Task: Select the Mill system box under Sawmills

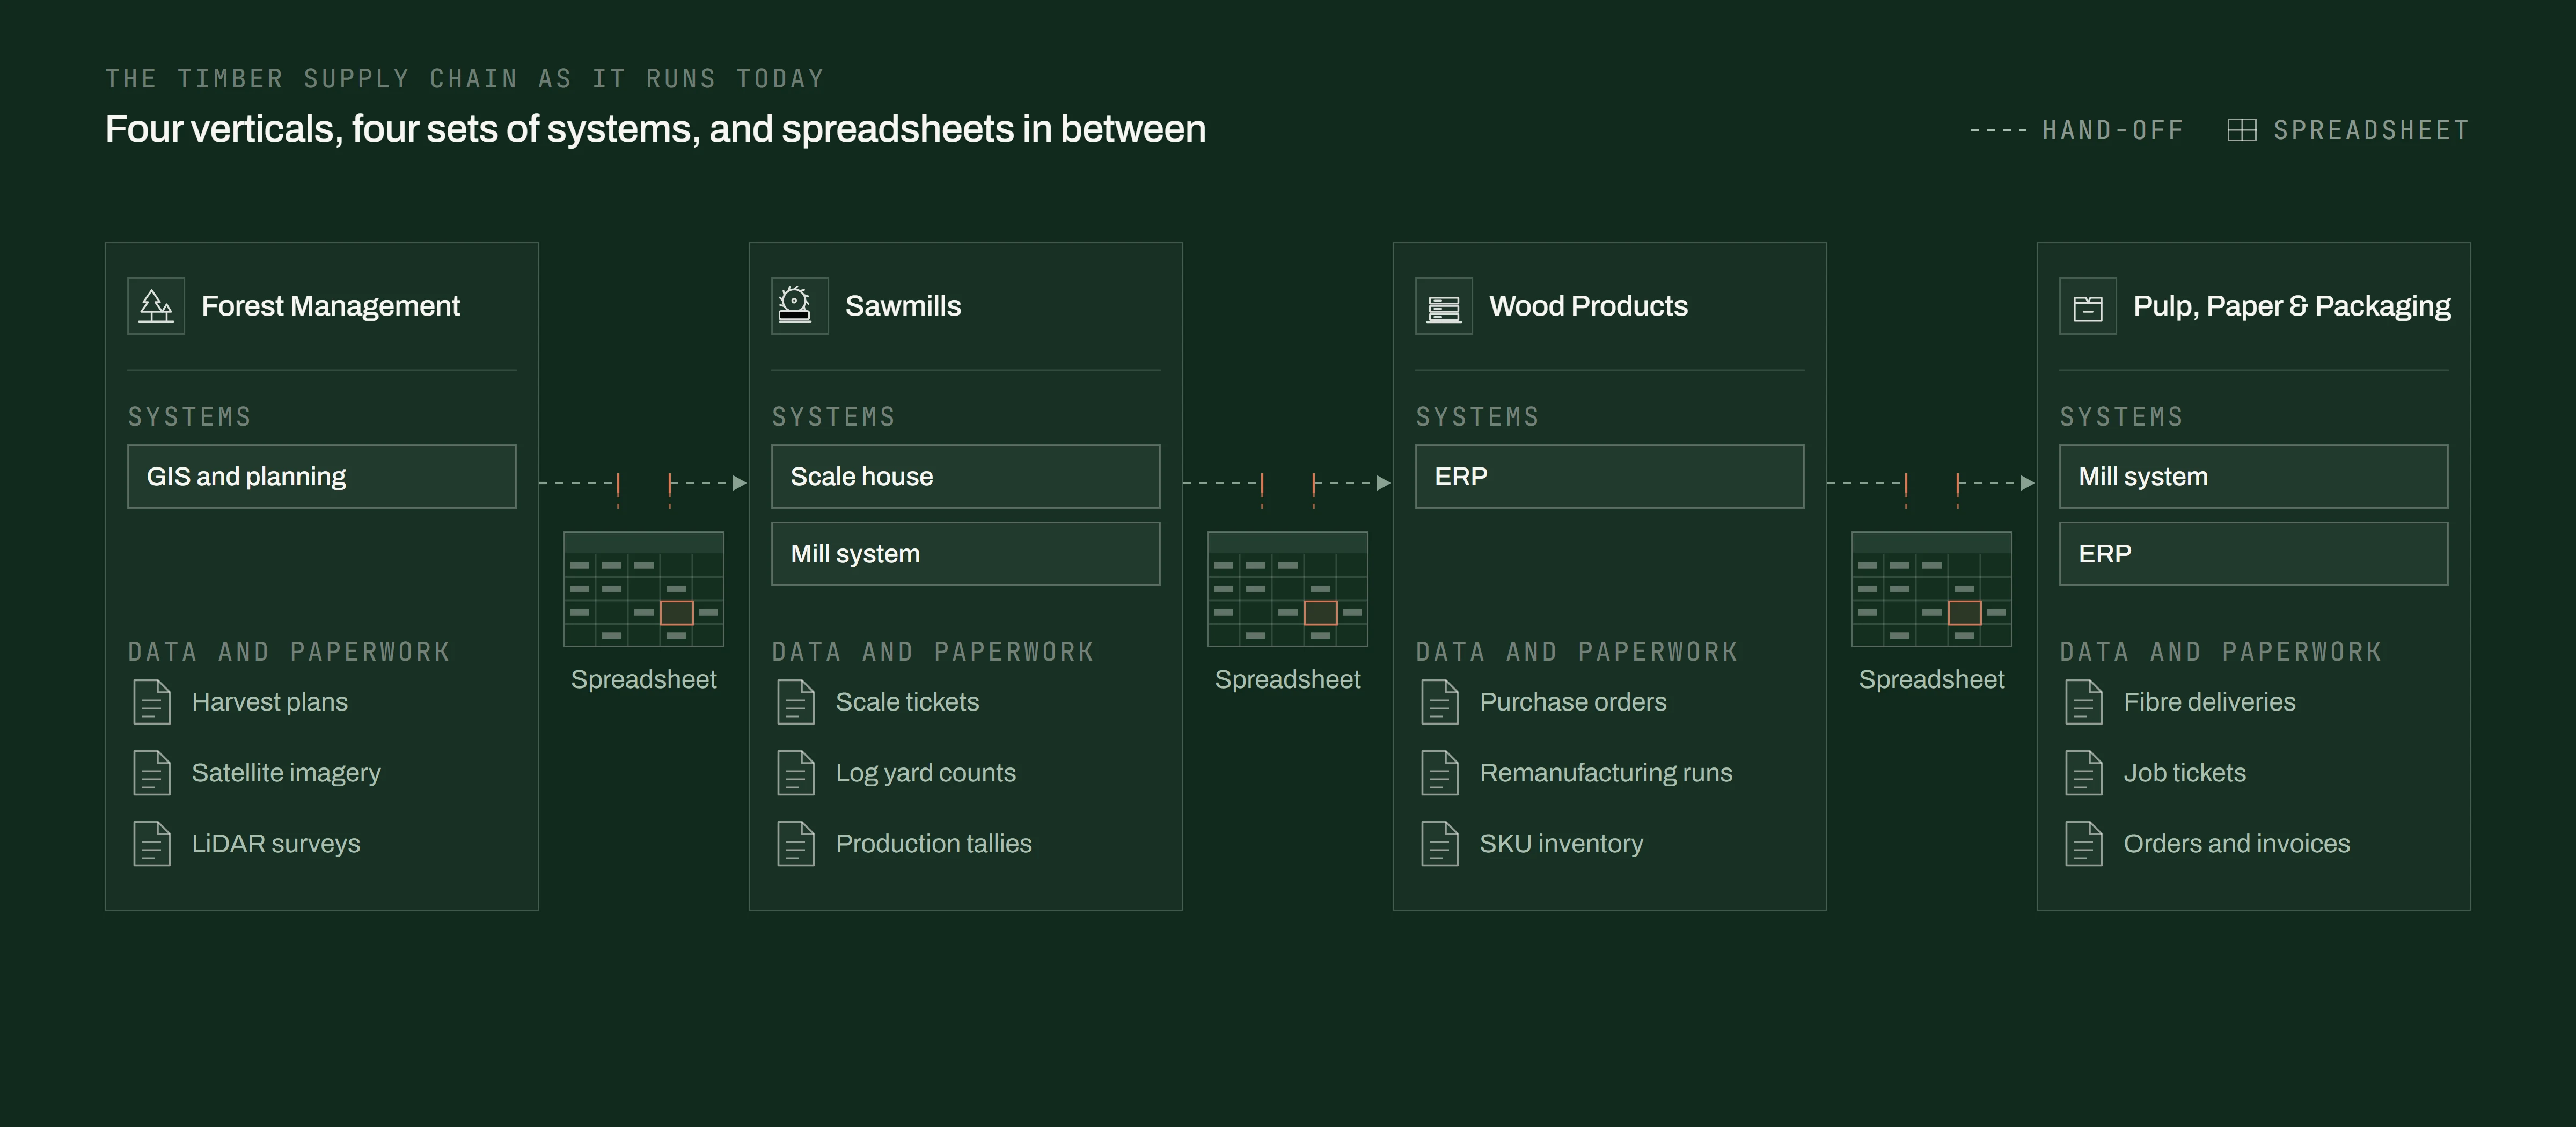Action: [966, 554]
